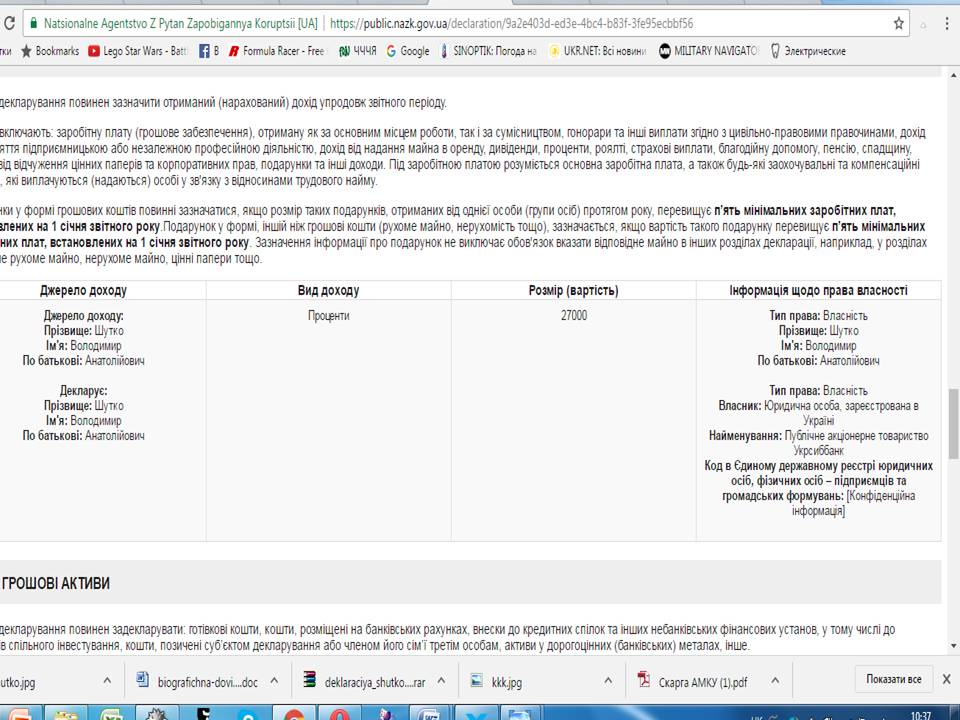Open the UKR.NET news bookmark
Image resolution: width=960 pixels, height=720 pixels.
(598, 51)
